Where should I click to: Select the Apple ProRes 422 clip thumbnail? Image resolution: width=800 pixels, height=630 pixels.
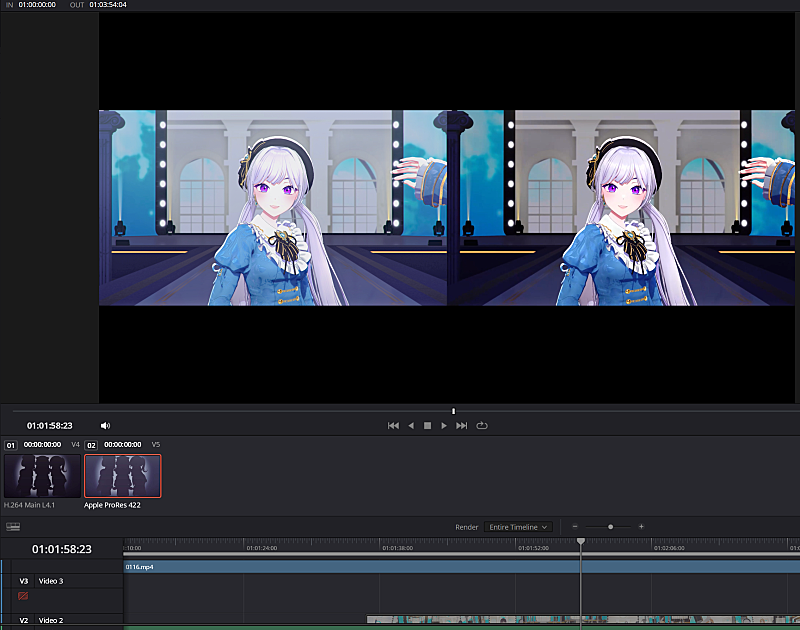[x=122, y=476]
